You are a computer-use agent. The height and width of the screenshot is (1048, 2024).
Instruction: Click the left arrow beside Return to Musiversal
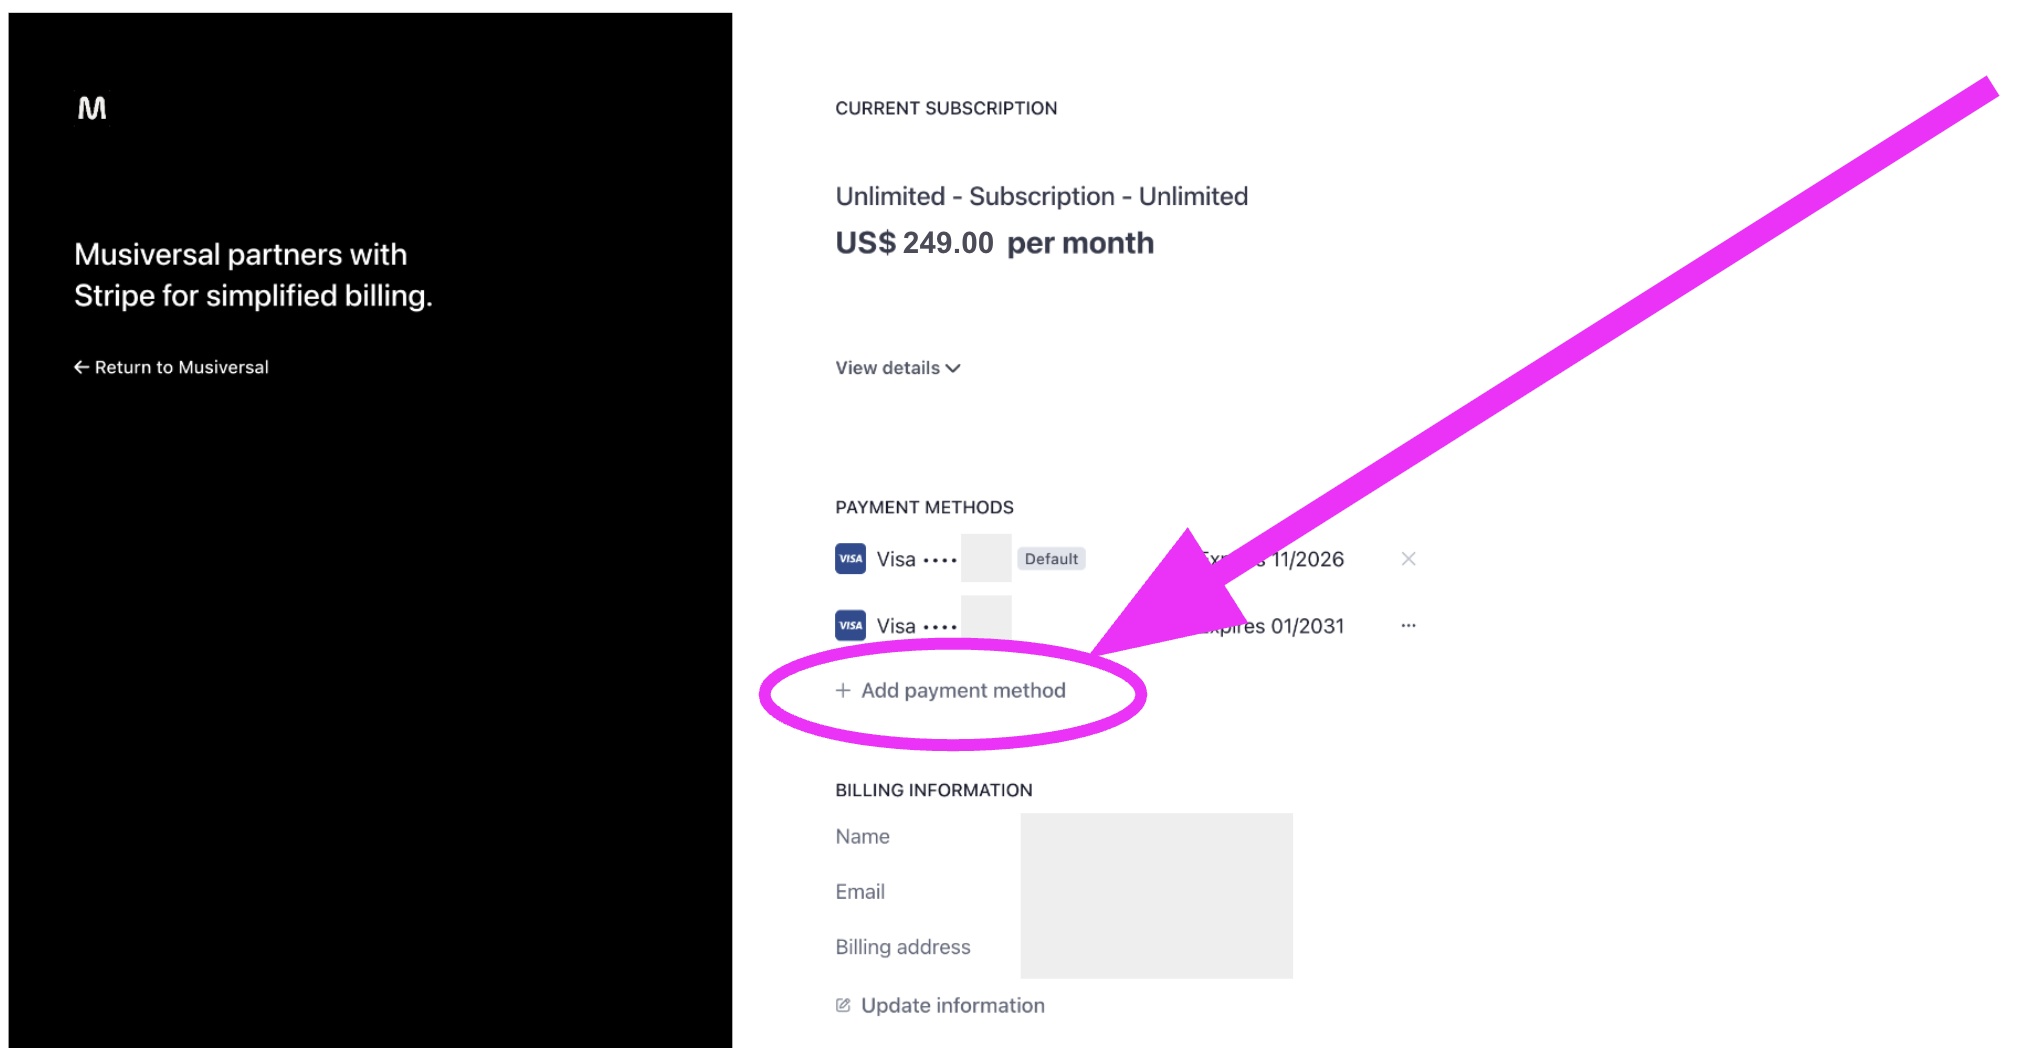81,367
